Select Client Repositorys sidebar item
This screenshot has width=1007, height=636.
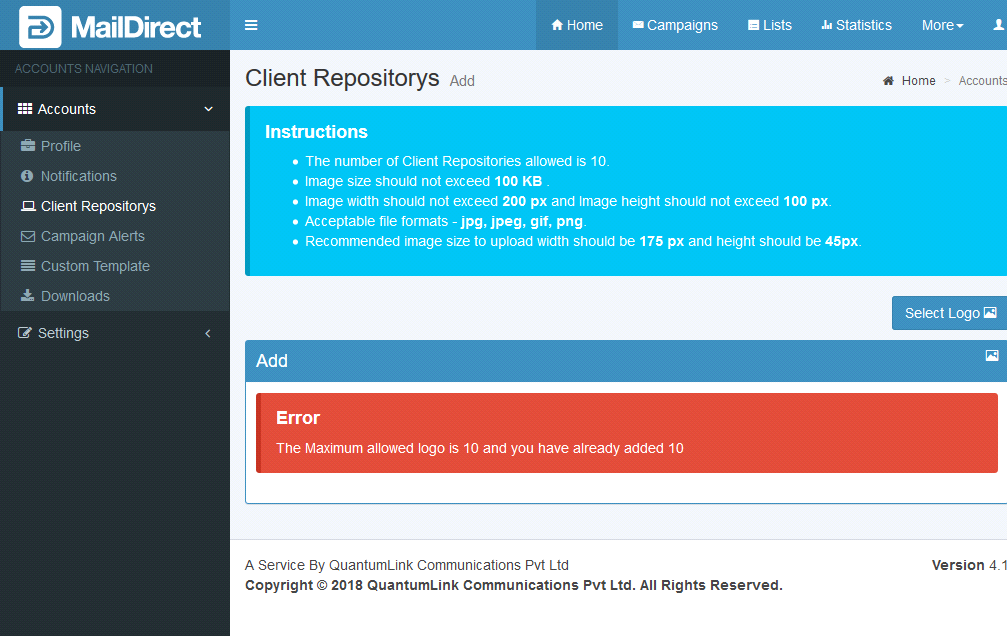98,206
